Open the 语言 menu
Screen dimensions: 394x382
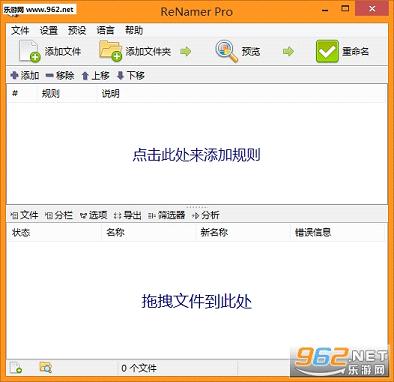pyautogui.click(x=105, y=31)
